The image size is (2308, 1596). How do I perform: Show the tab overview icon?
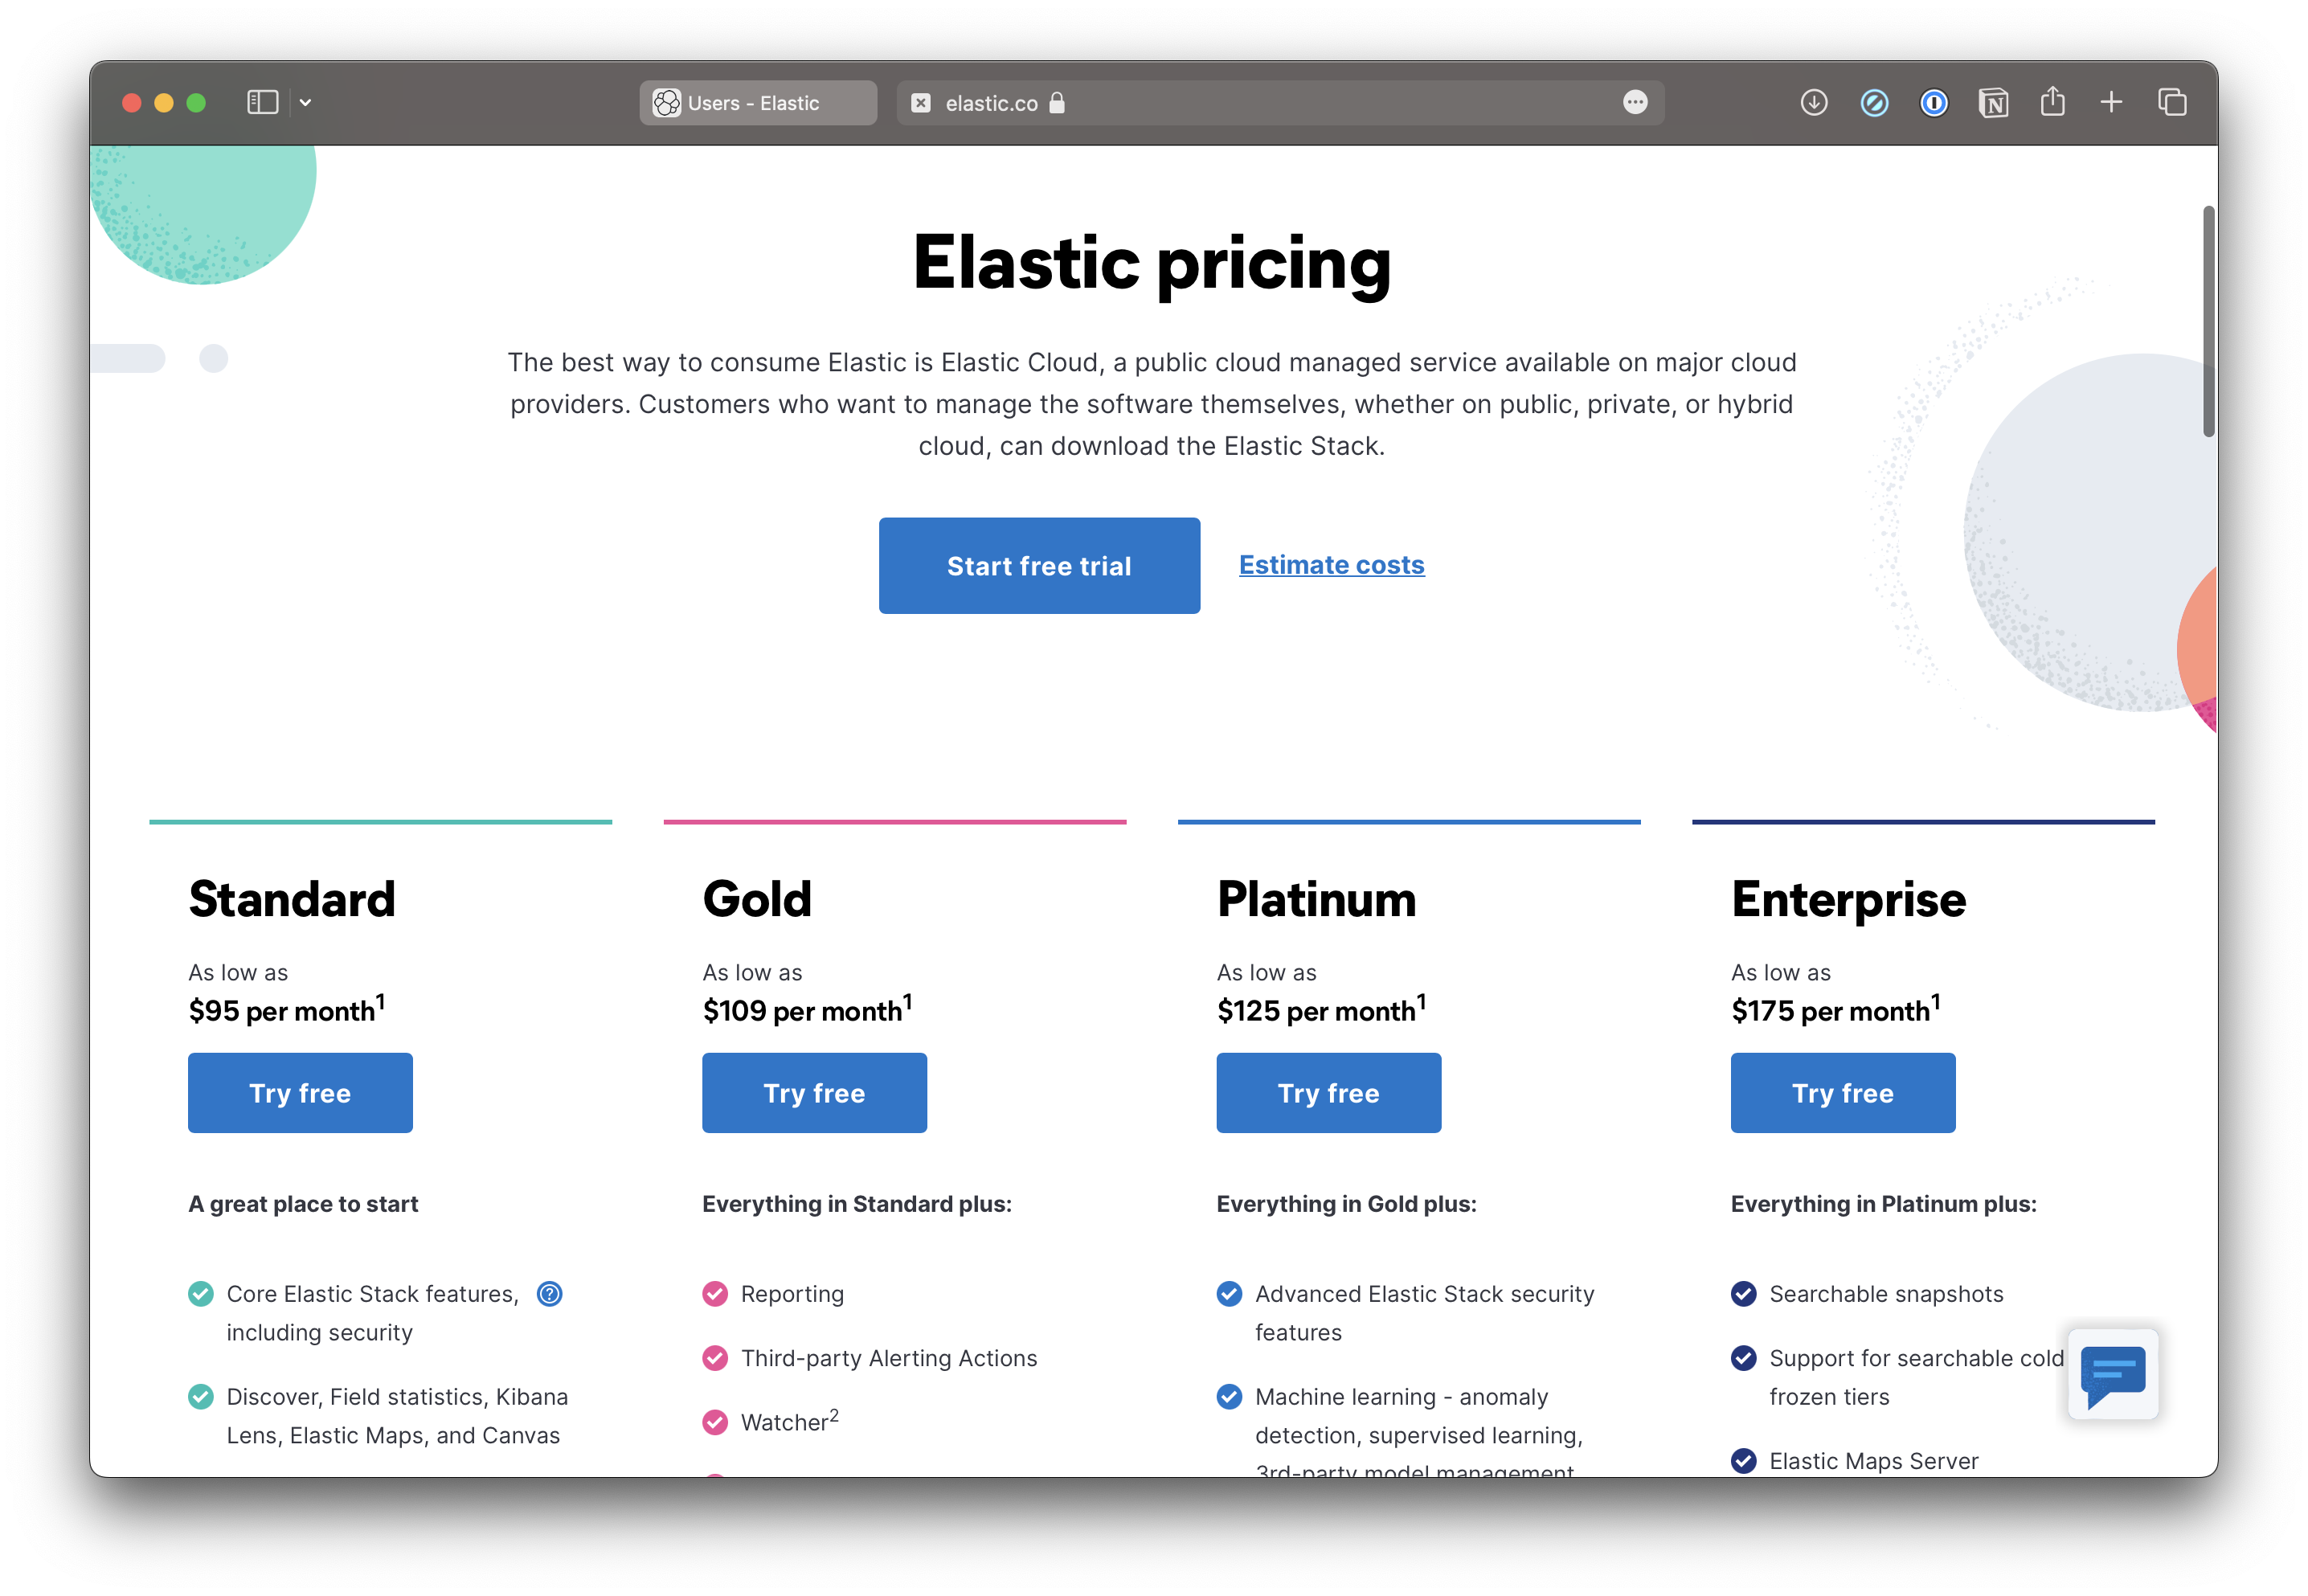[2172, 102]
